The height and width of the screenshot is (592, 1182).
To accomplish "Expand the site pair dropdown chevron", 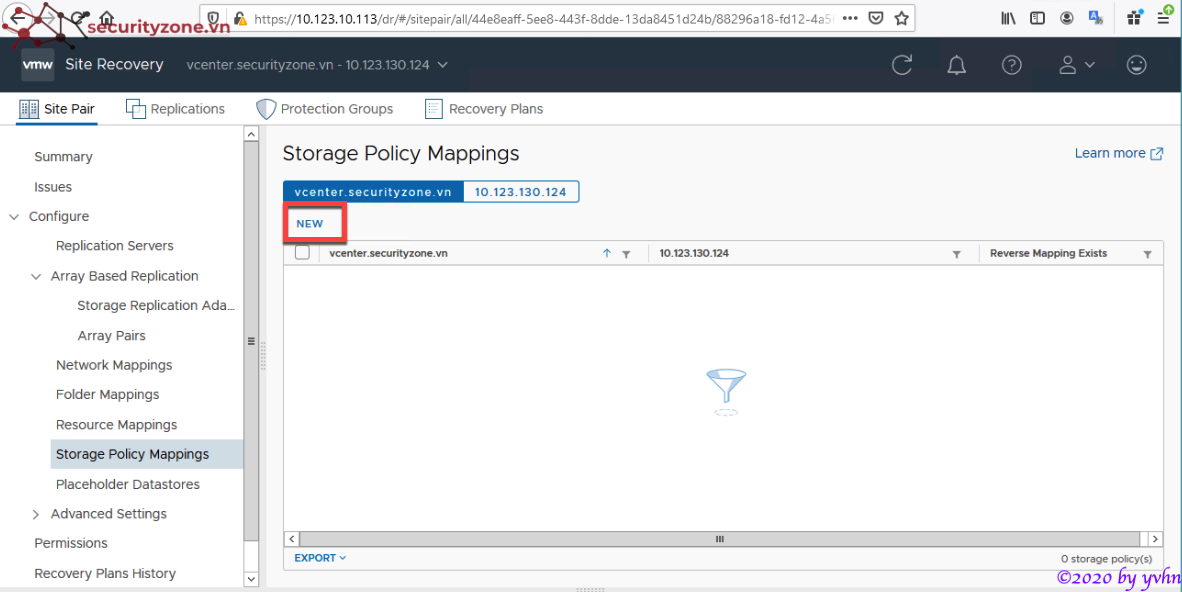I will tap(442, 65).
